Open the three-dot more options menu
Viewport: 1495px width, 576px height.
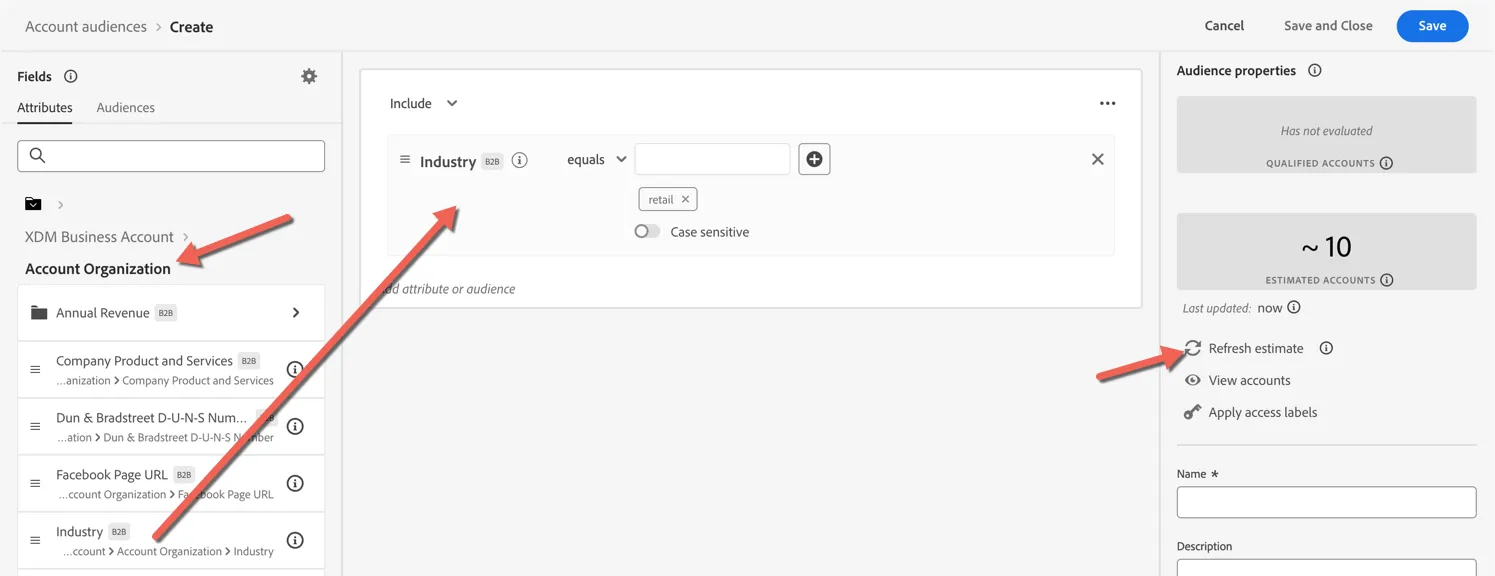pos(1107,103)
